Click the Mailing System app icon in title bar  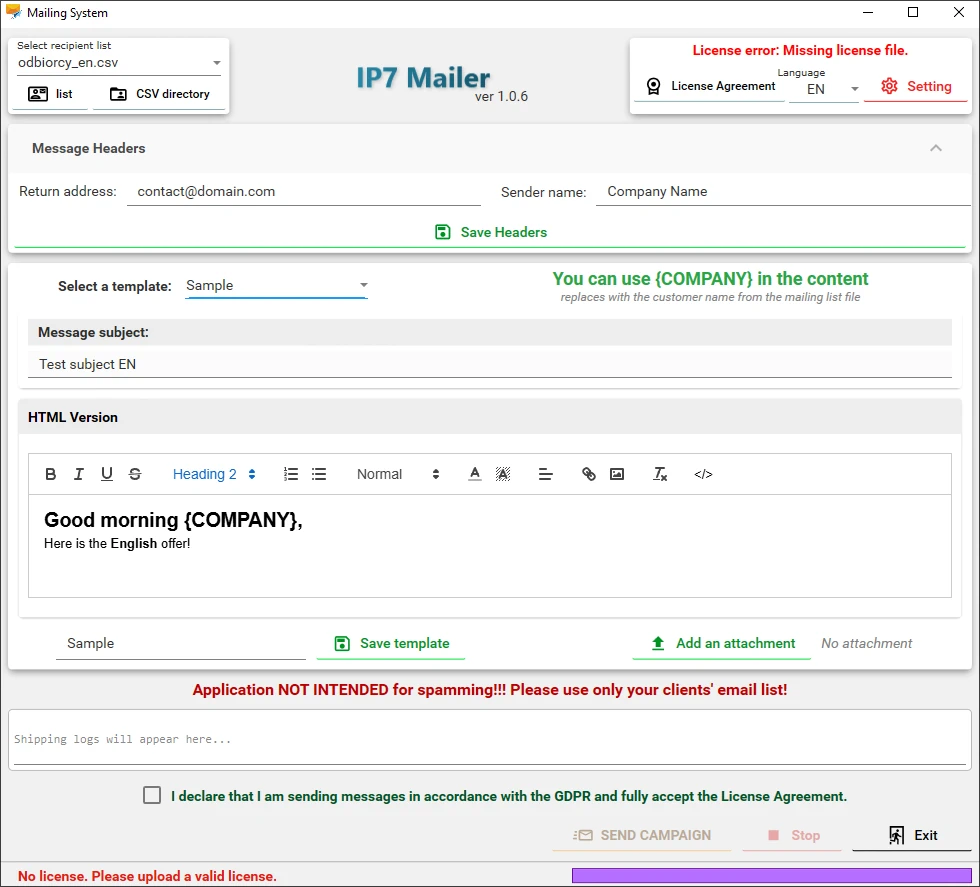pyautogui.click(x=13, y=12)
